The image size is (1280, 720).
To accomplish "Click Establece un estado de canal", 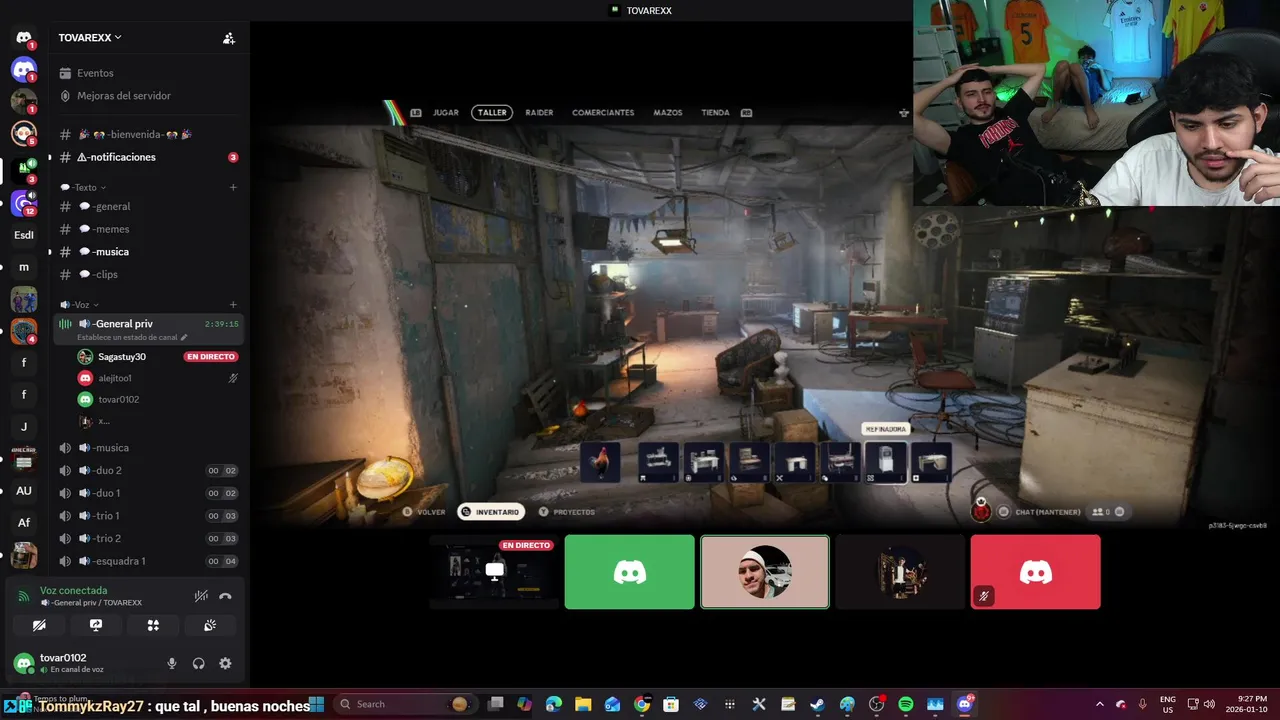I will click(132, 338).
